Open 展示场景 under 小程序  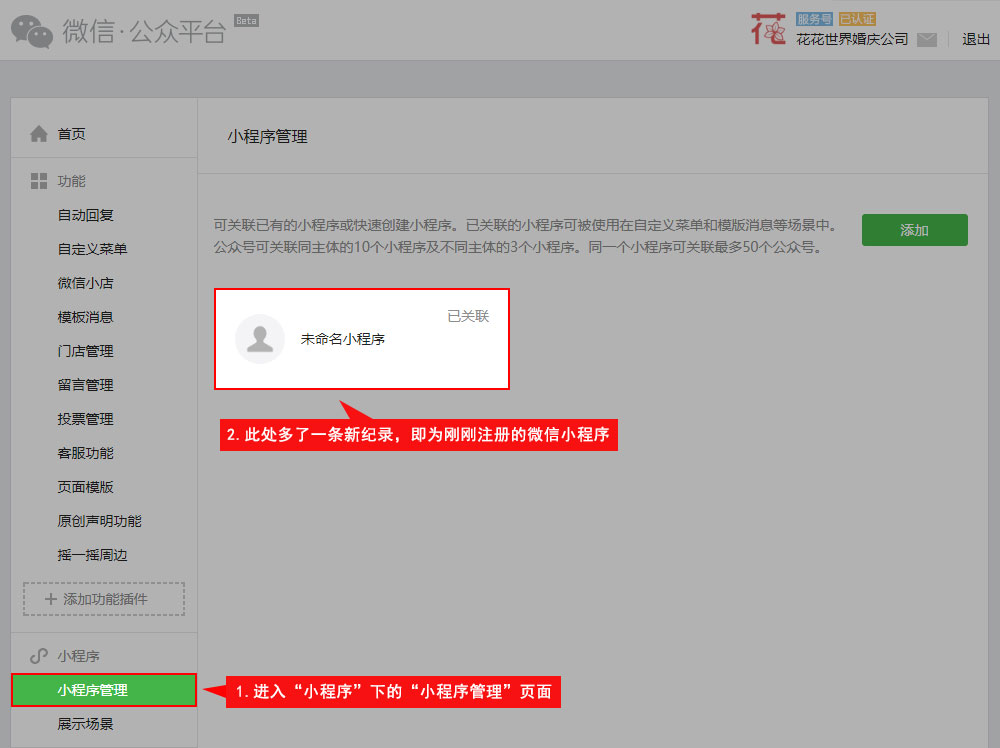pyautogui.click(x=86, y=724)
